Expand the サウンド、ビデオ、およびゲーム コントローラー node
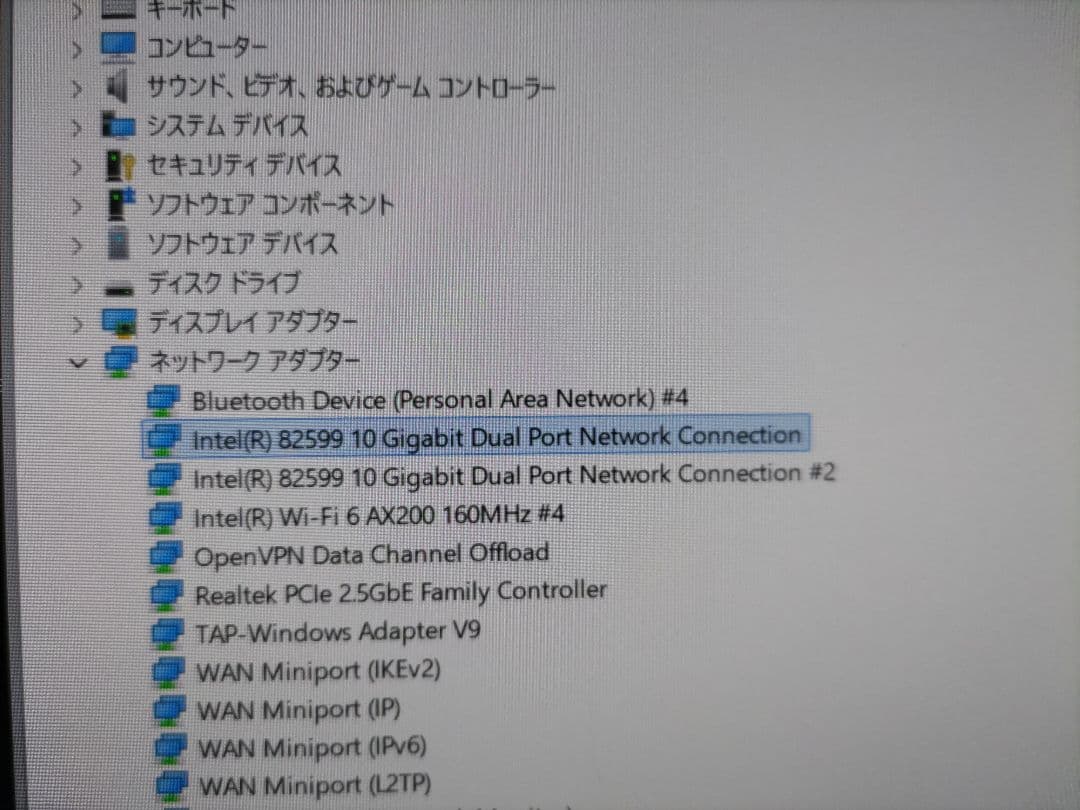This screenshot has height=810, width=1080. [77, 89]
